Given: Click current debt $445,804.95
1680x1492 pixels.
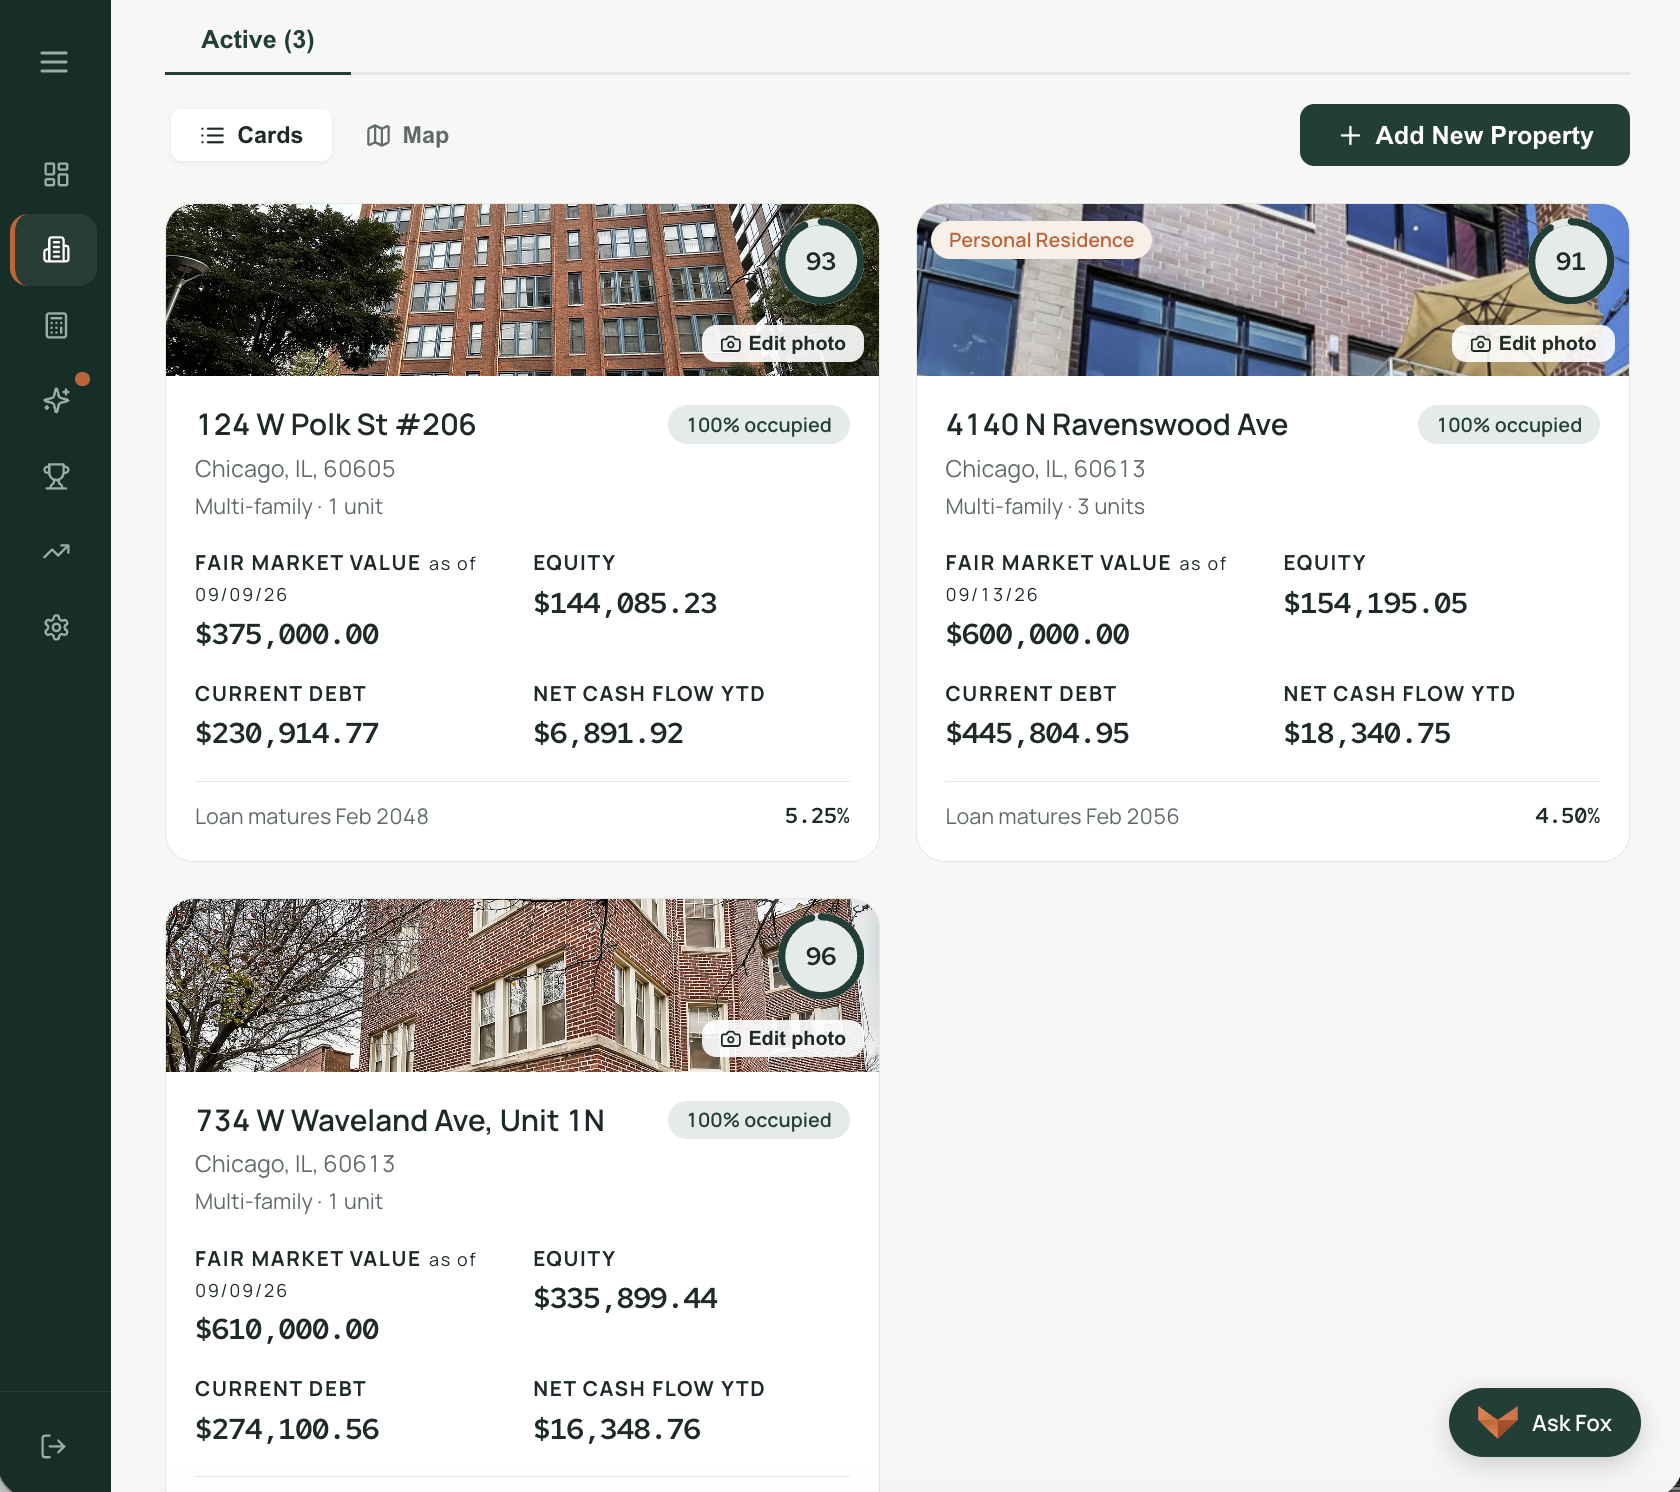Looking at the screenshot, I should [x=1037, y=733].
